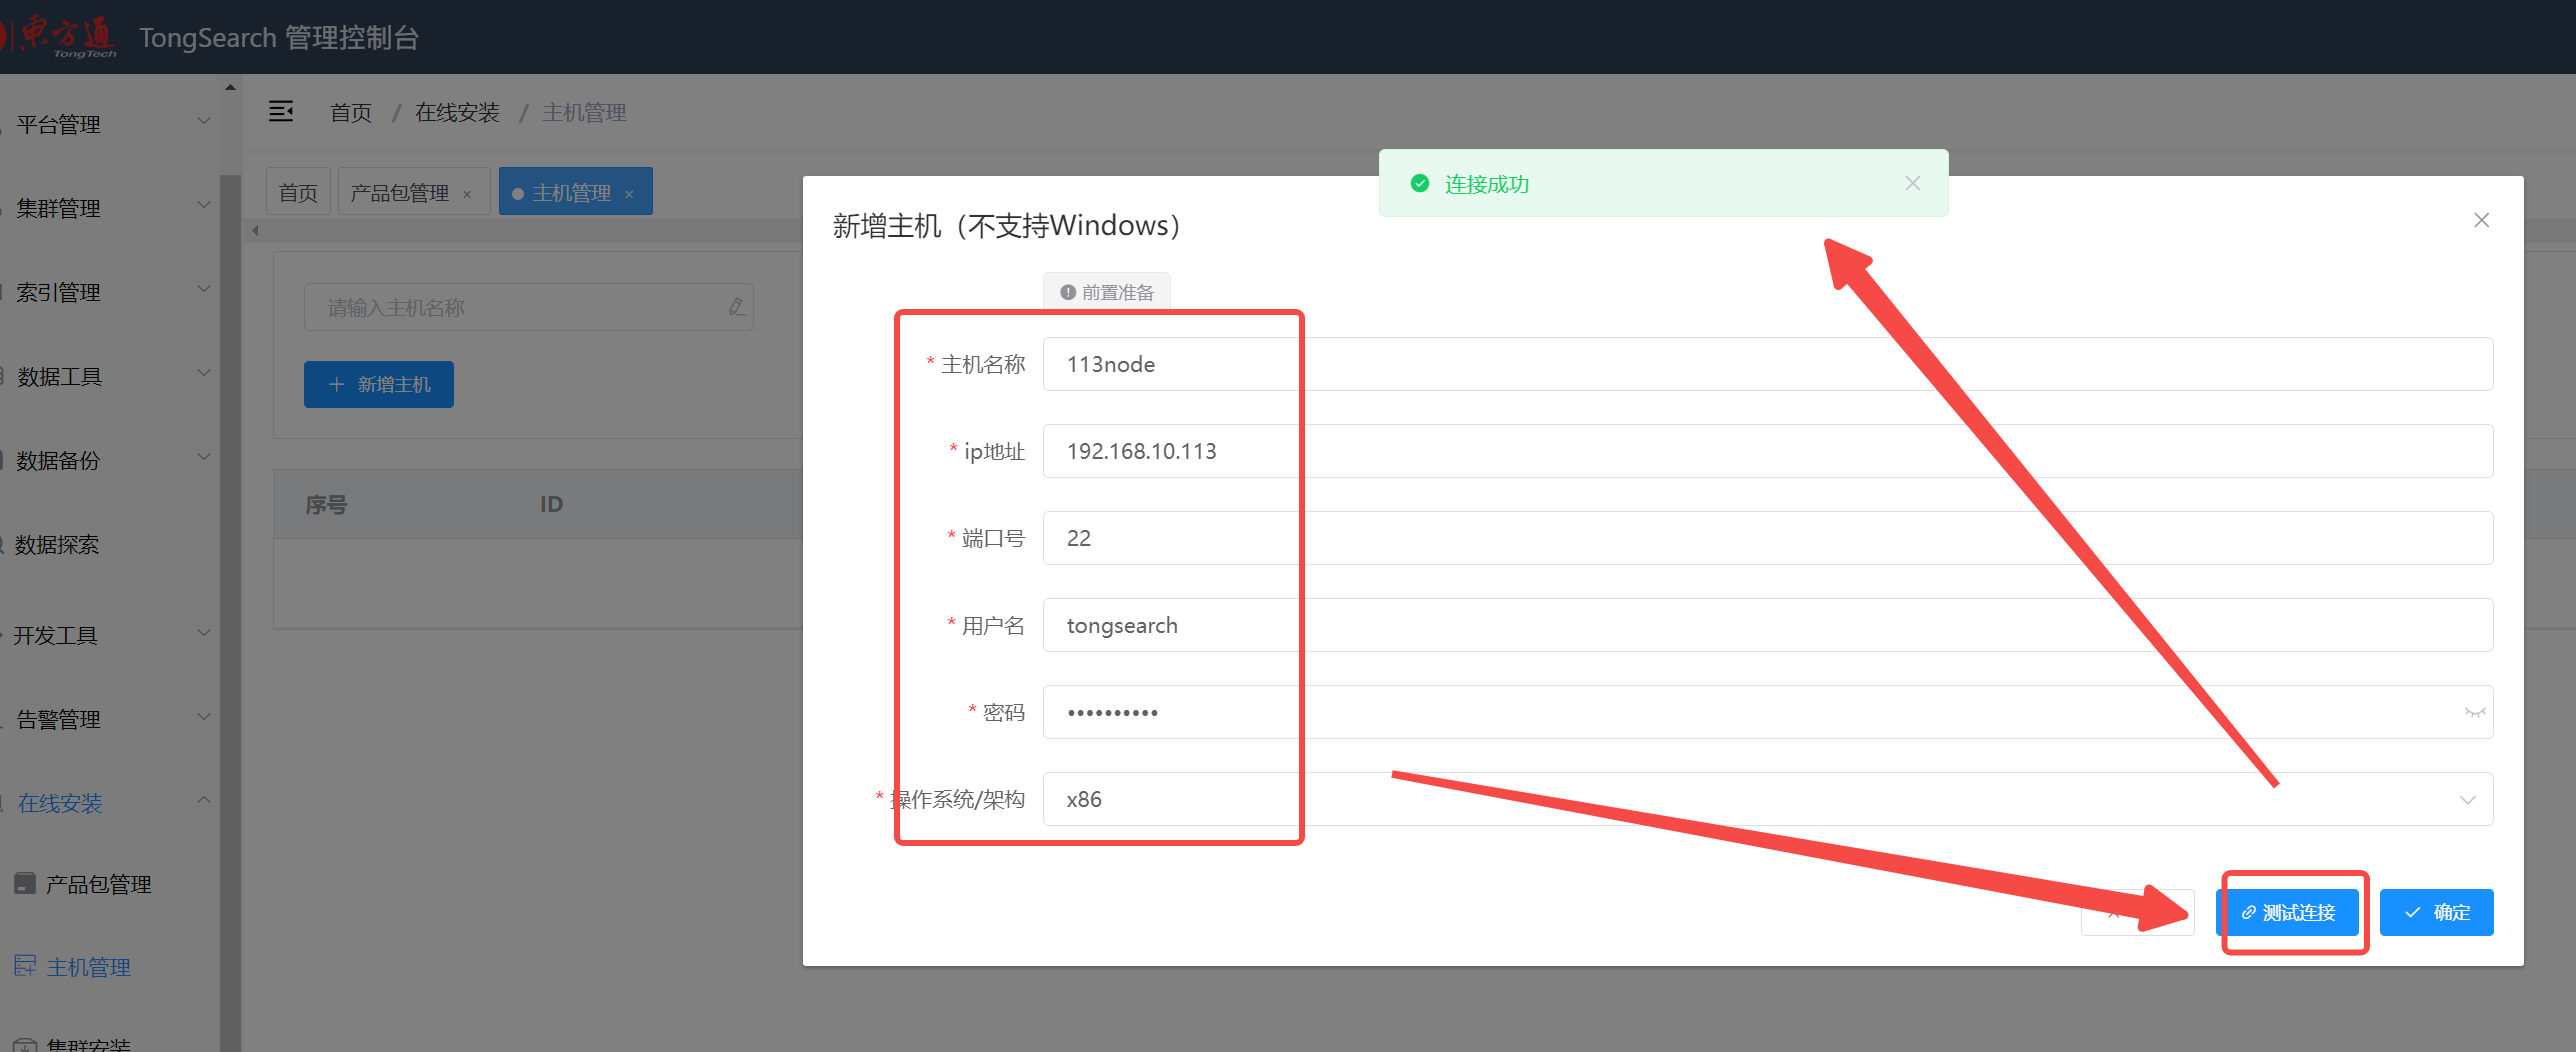Image resolution: width=2576 pixels, height=1052 pixels.
Task: Open the 操作系统/架构 dropdown showing x86
Action: coord(1767,799)
